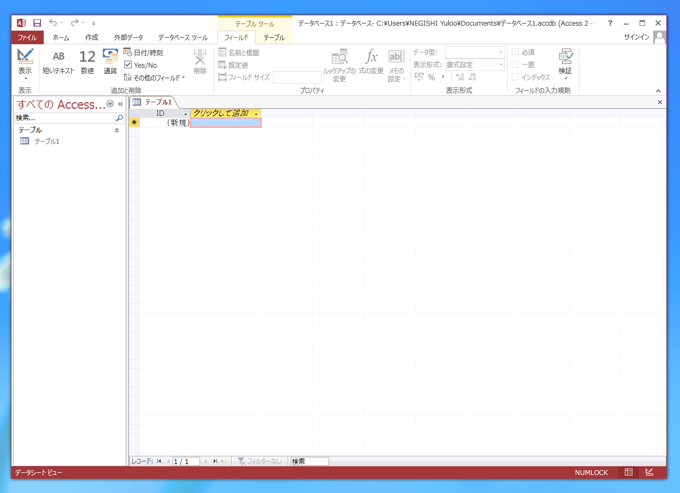Viewport: 680px width, 493px height.
Task: Add a 数値 (12) number field
Action: click(x=87, y=62)
